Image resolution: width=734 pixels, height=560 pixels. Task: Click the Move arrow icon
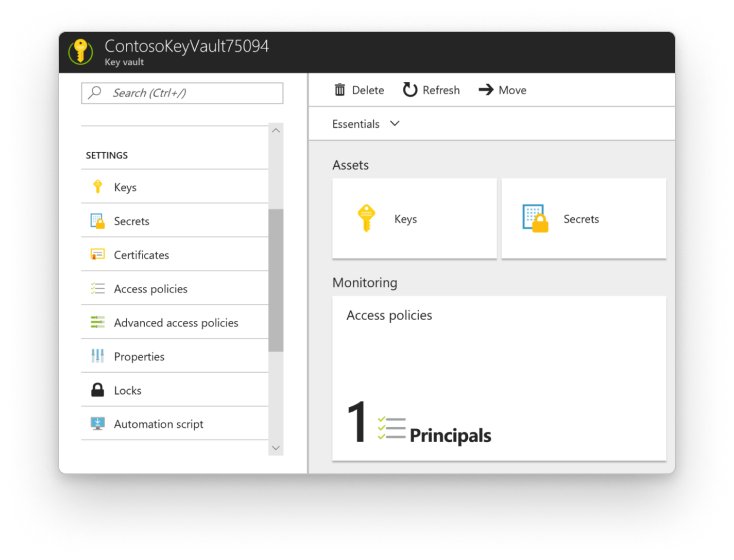(486, 89)
